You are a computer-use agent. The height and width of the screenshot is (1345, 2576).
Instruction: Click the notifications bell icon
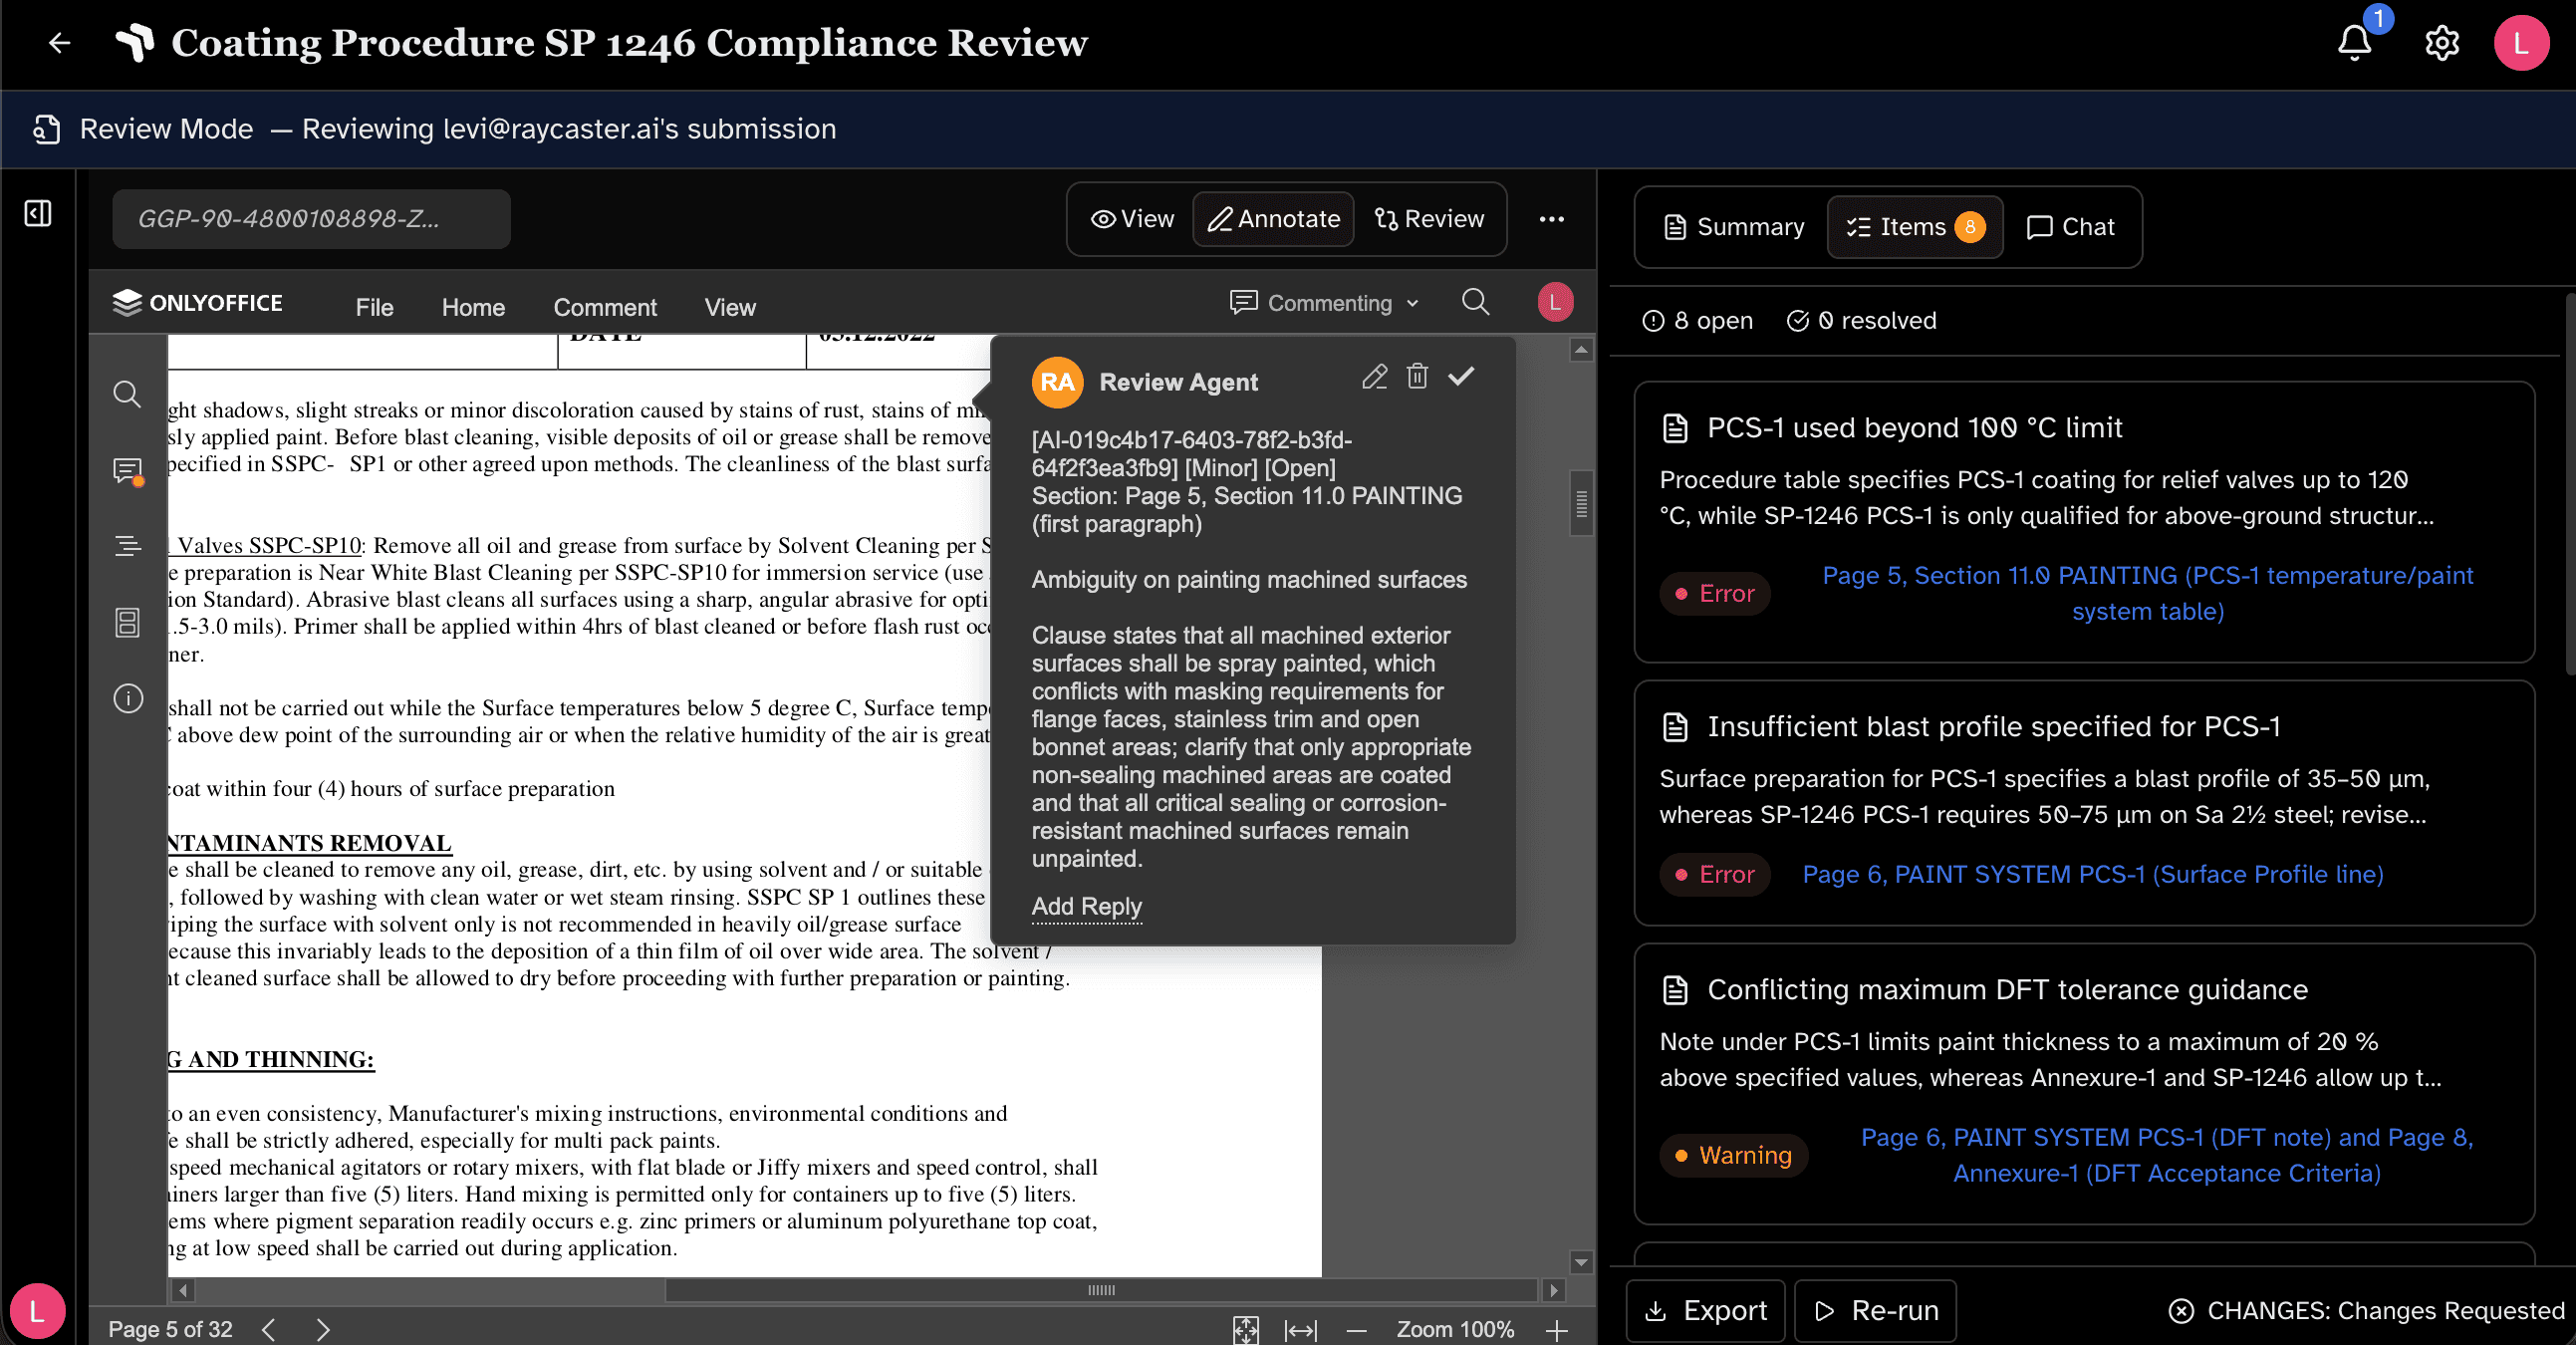pyautogui.click(x=2354, y=43)
